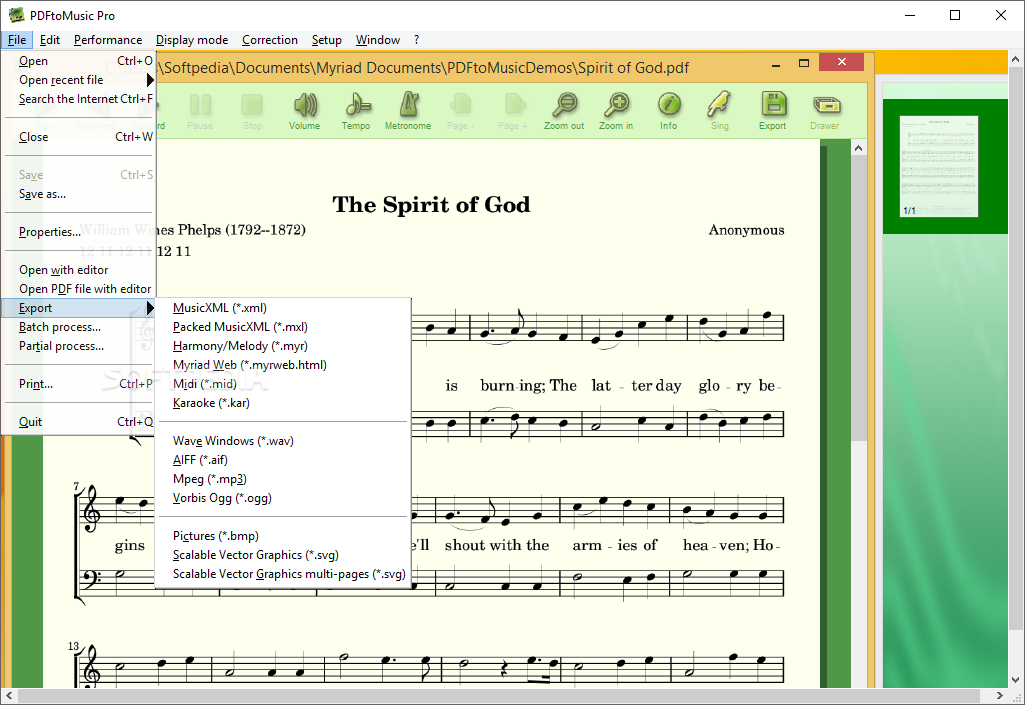Export as MusicXML (*.xml)

(x=283, y=307)
